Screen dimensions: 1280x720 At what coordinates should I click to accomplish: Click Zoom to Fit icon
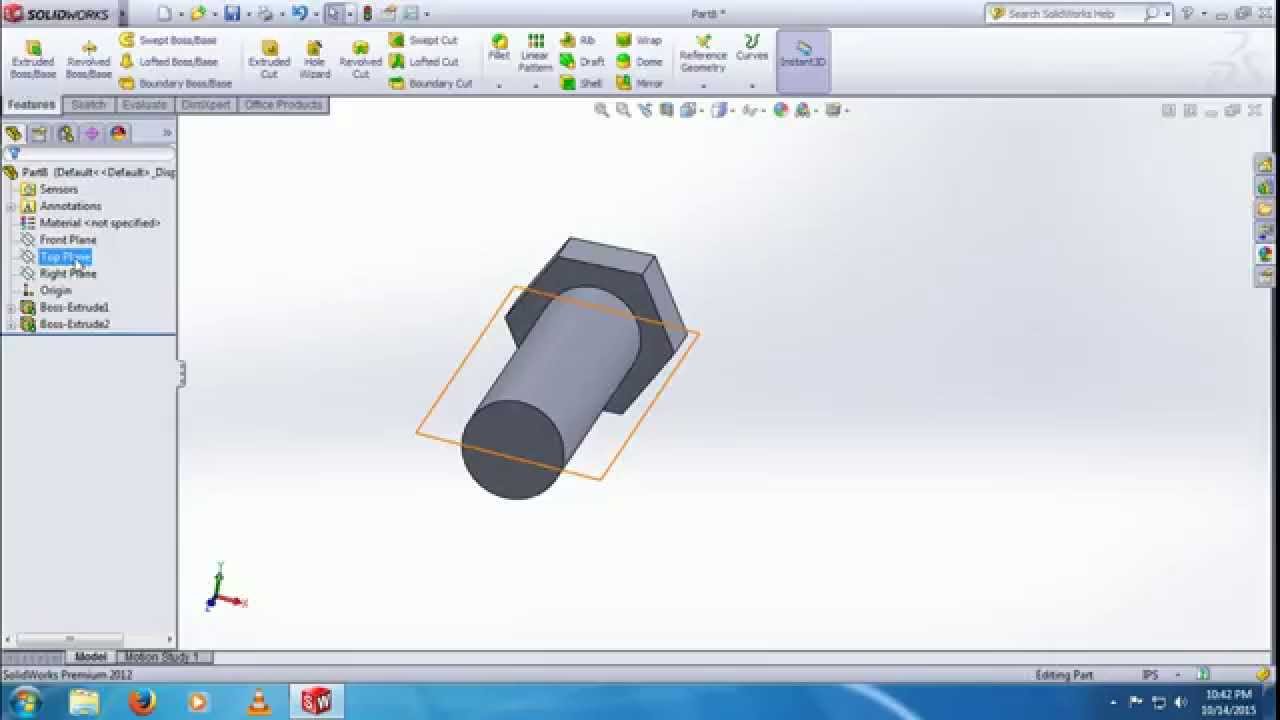pos(602,110)
